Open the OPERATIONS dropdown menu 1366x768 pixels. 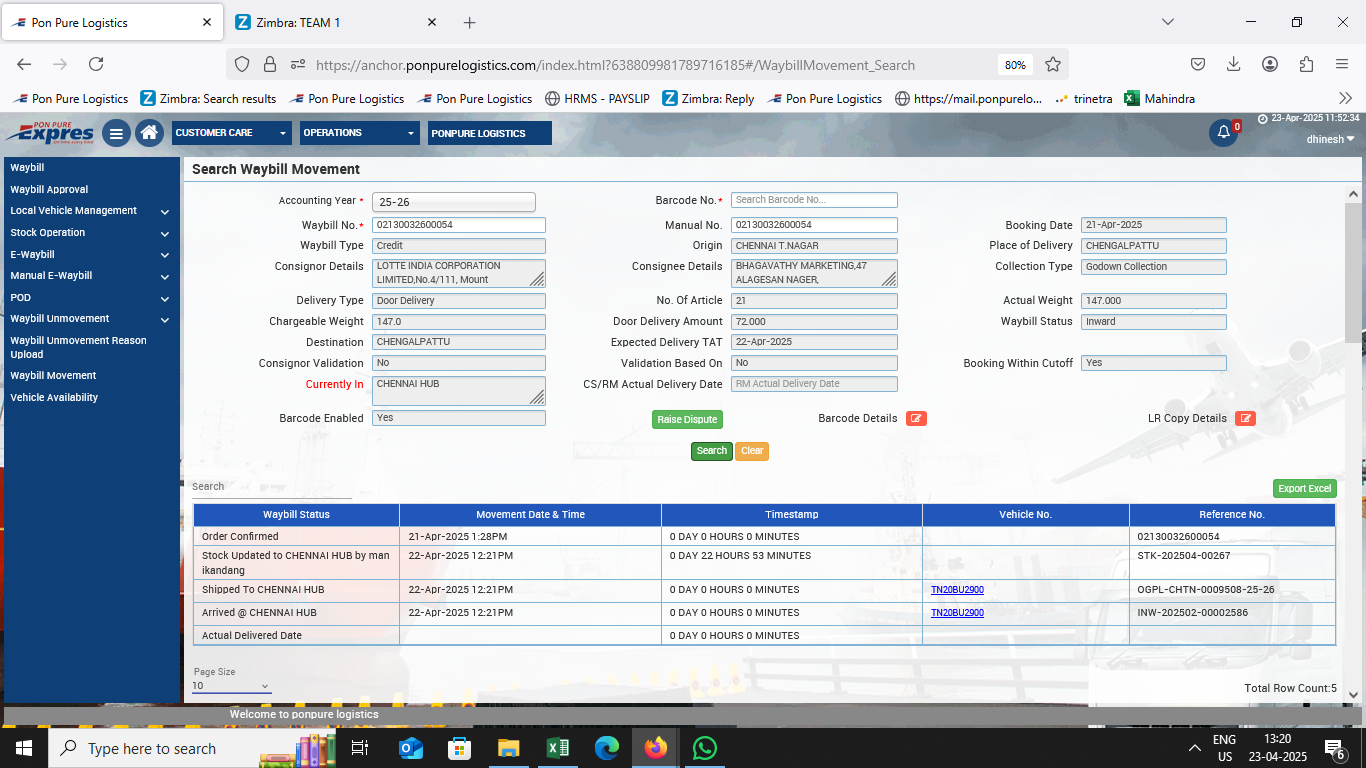tap(360, 133)
